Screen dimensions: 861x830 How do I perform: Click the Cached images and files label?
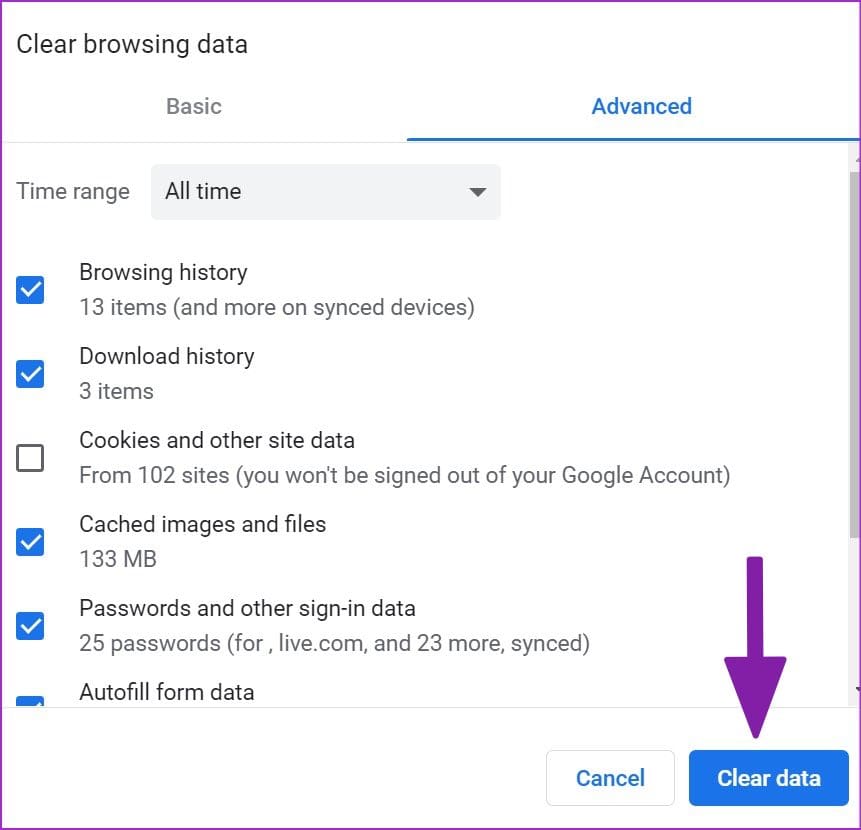(x=203, y=525)
